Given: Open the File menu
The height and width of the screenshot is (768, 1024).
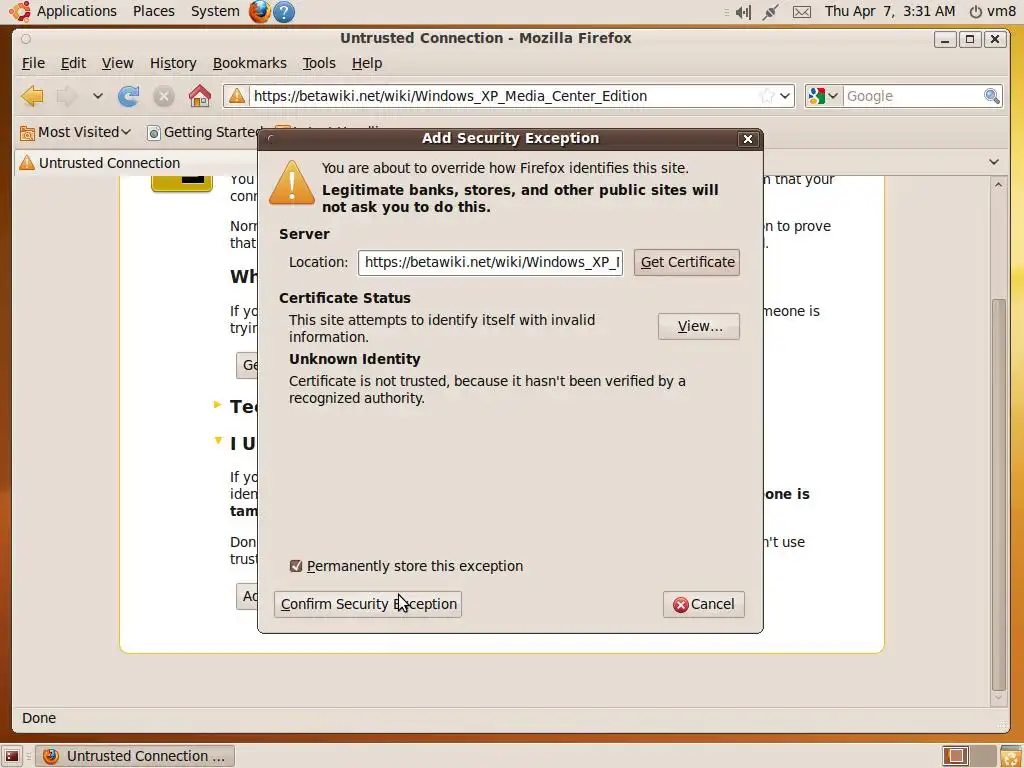Looking at the screenshot, I should pos(33,63).
